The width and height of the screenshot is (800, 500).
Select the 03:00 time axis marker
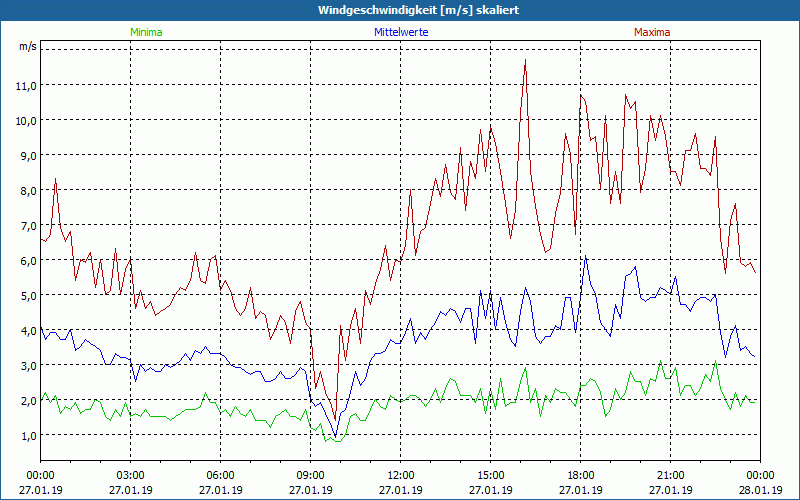click(130, 474)
